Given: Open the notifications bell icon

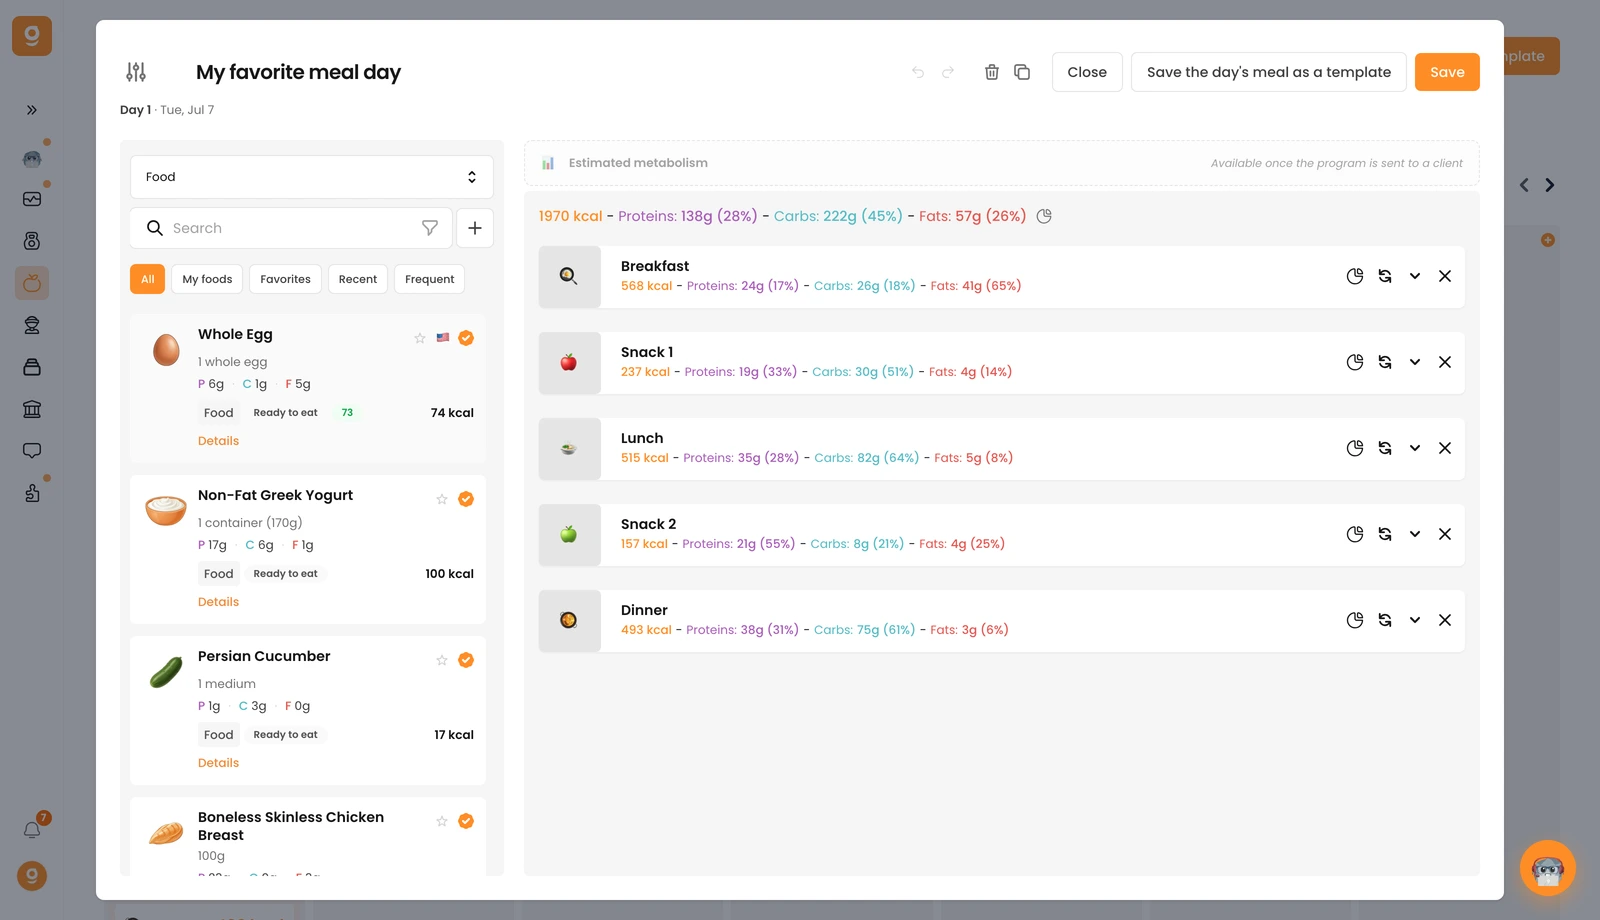Looking at the screenshot, I should pyautogui.click(x=32, y=830).
